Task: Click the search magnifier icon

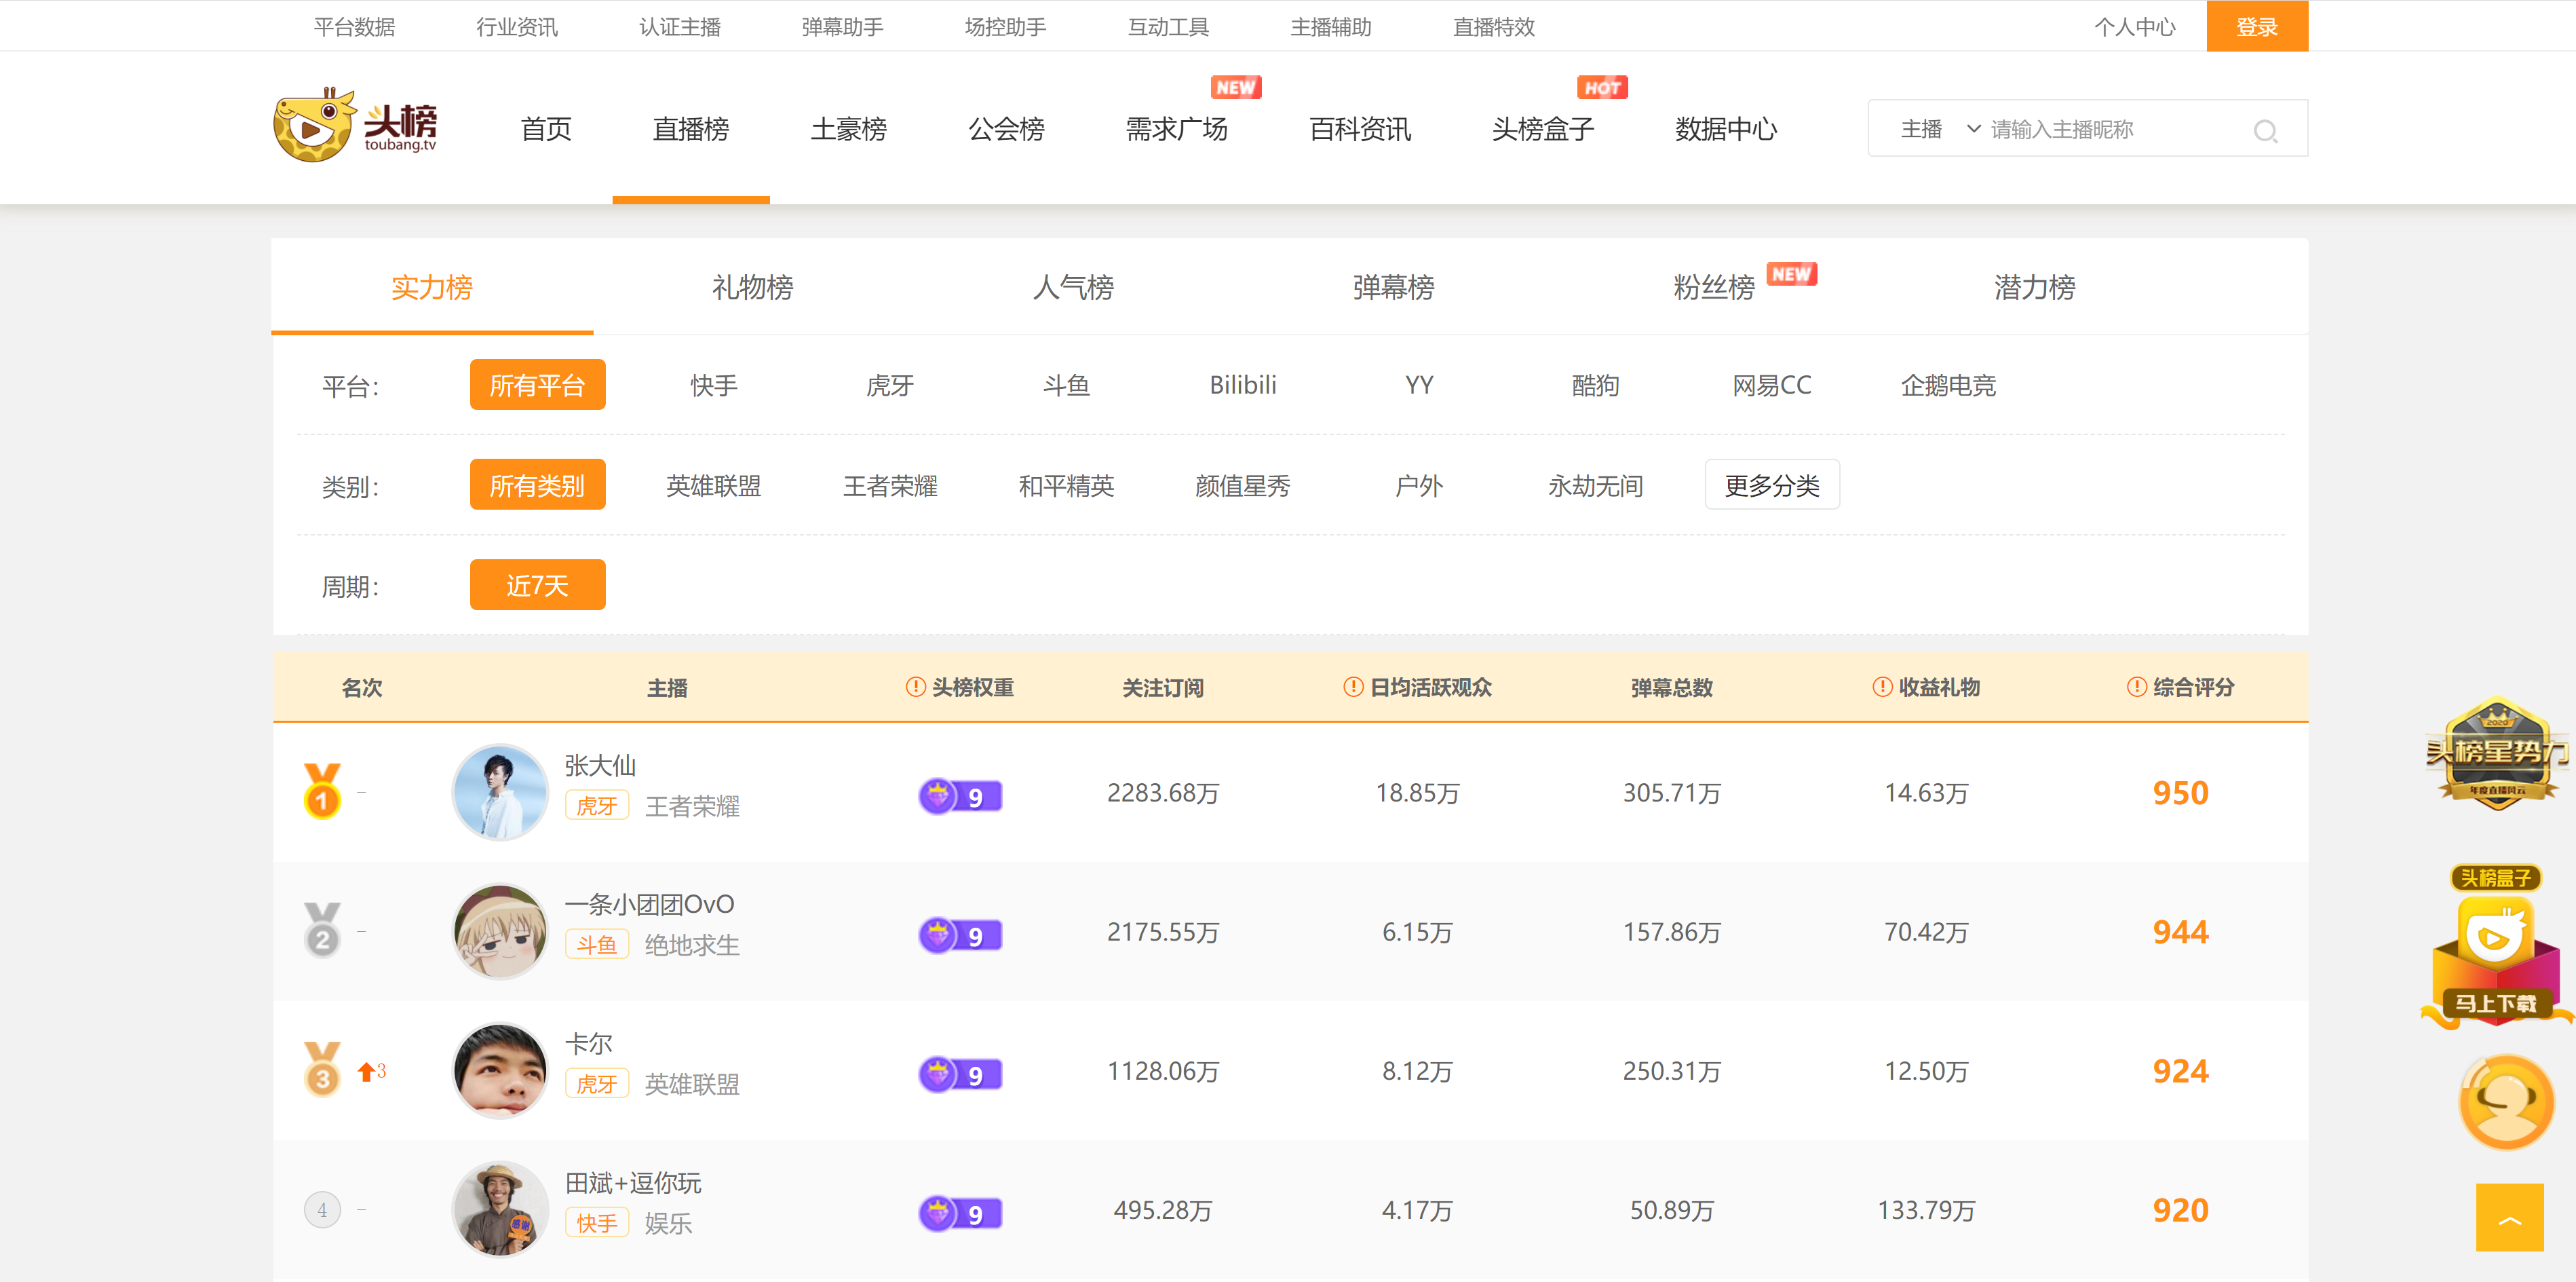Action: [2264, 131]
